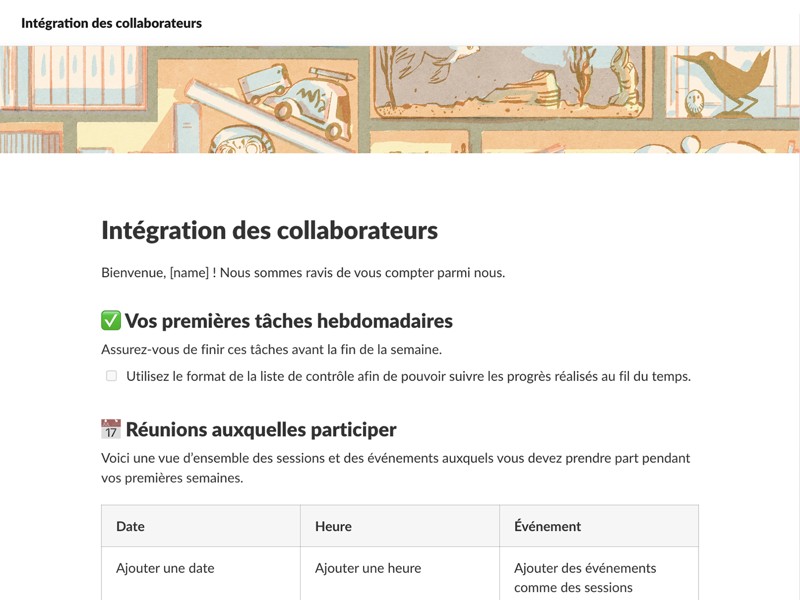Click the top bar document title
This screenshot has height=600, width=800.
pyautogui.click(x=111, y=23)
